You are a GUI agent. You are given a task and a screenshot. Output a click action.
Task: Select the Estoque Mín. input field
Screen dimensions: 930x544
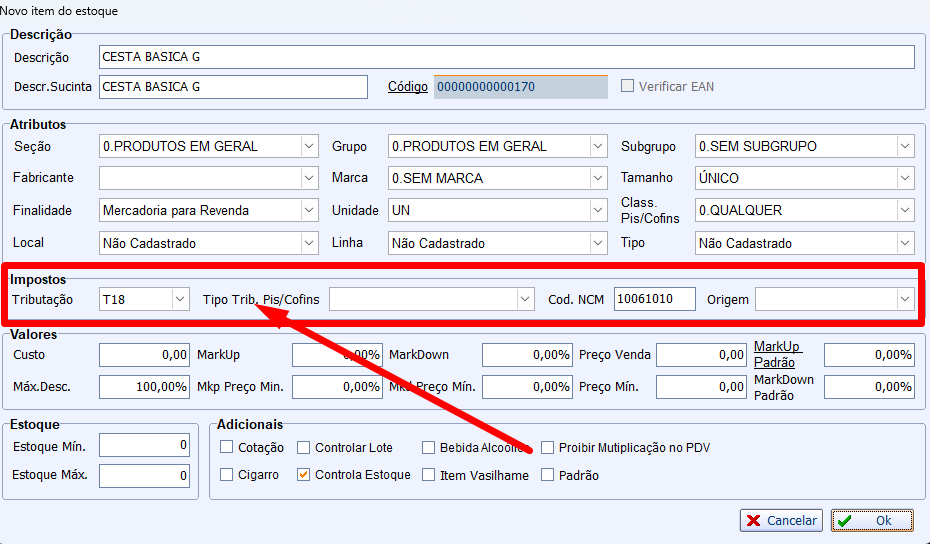144,445
